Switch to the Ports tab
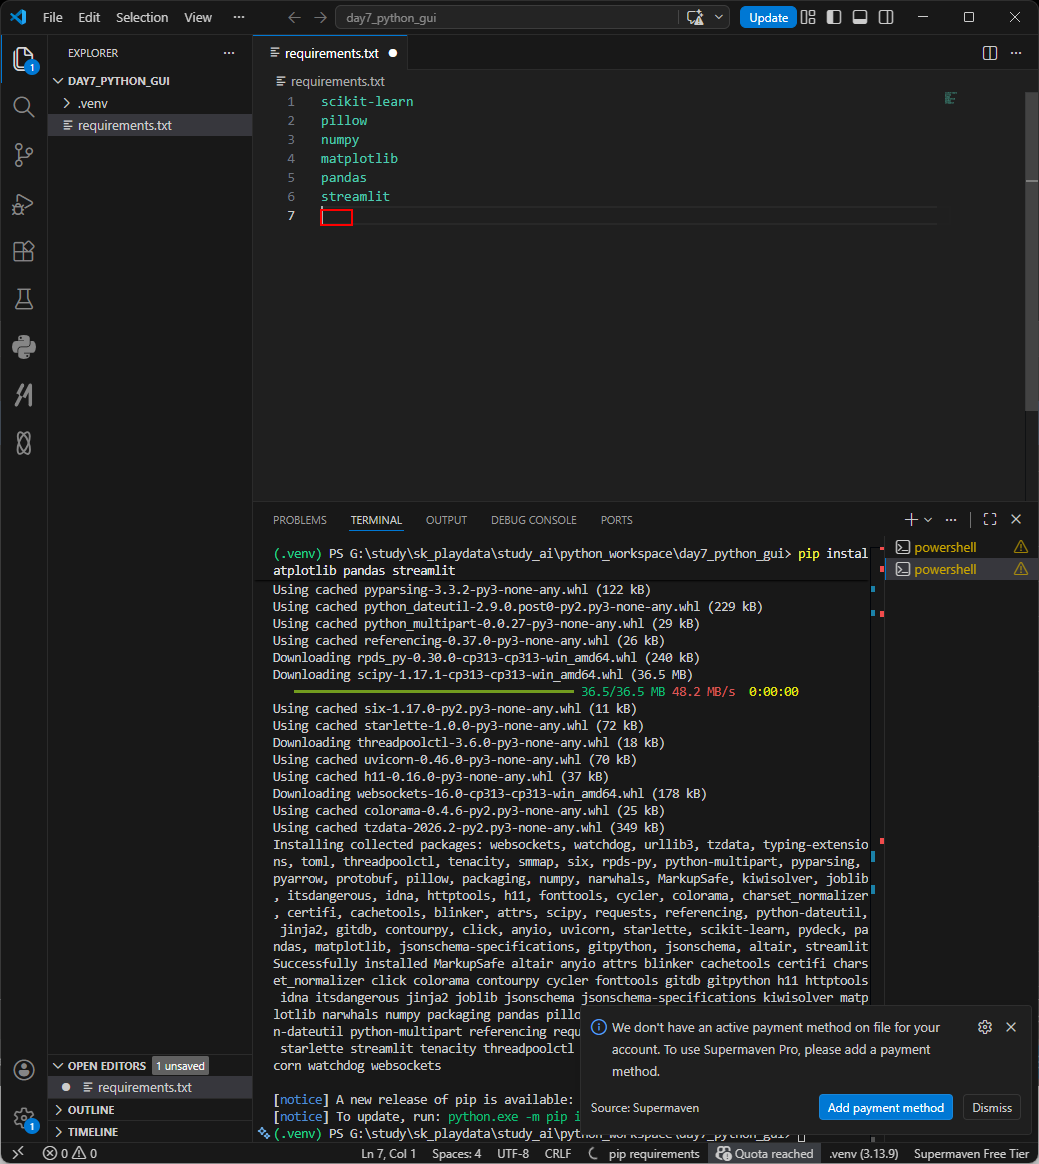The width and height of the screenshot is (1039, 1164). tap(617, 520)
